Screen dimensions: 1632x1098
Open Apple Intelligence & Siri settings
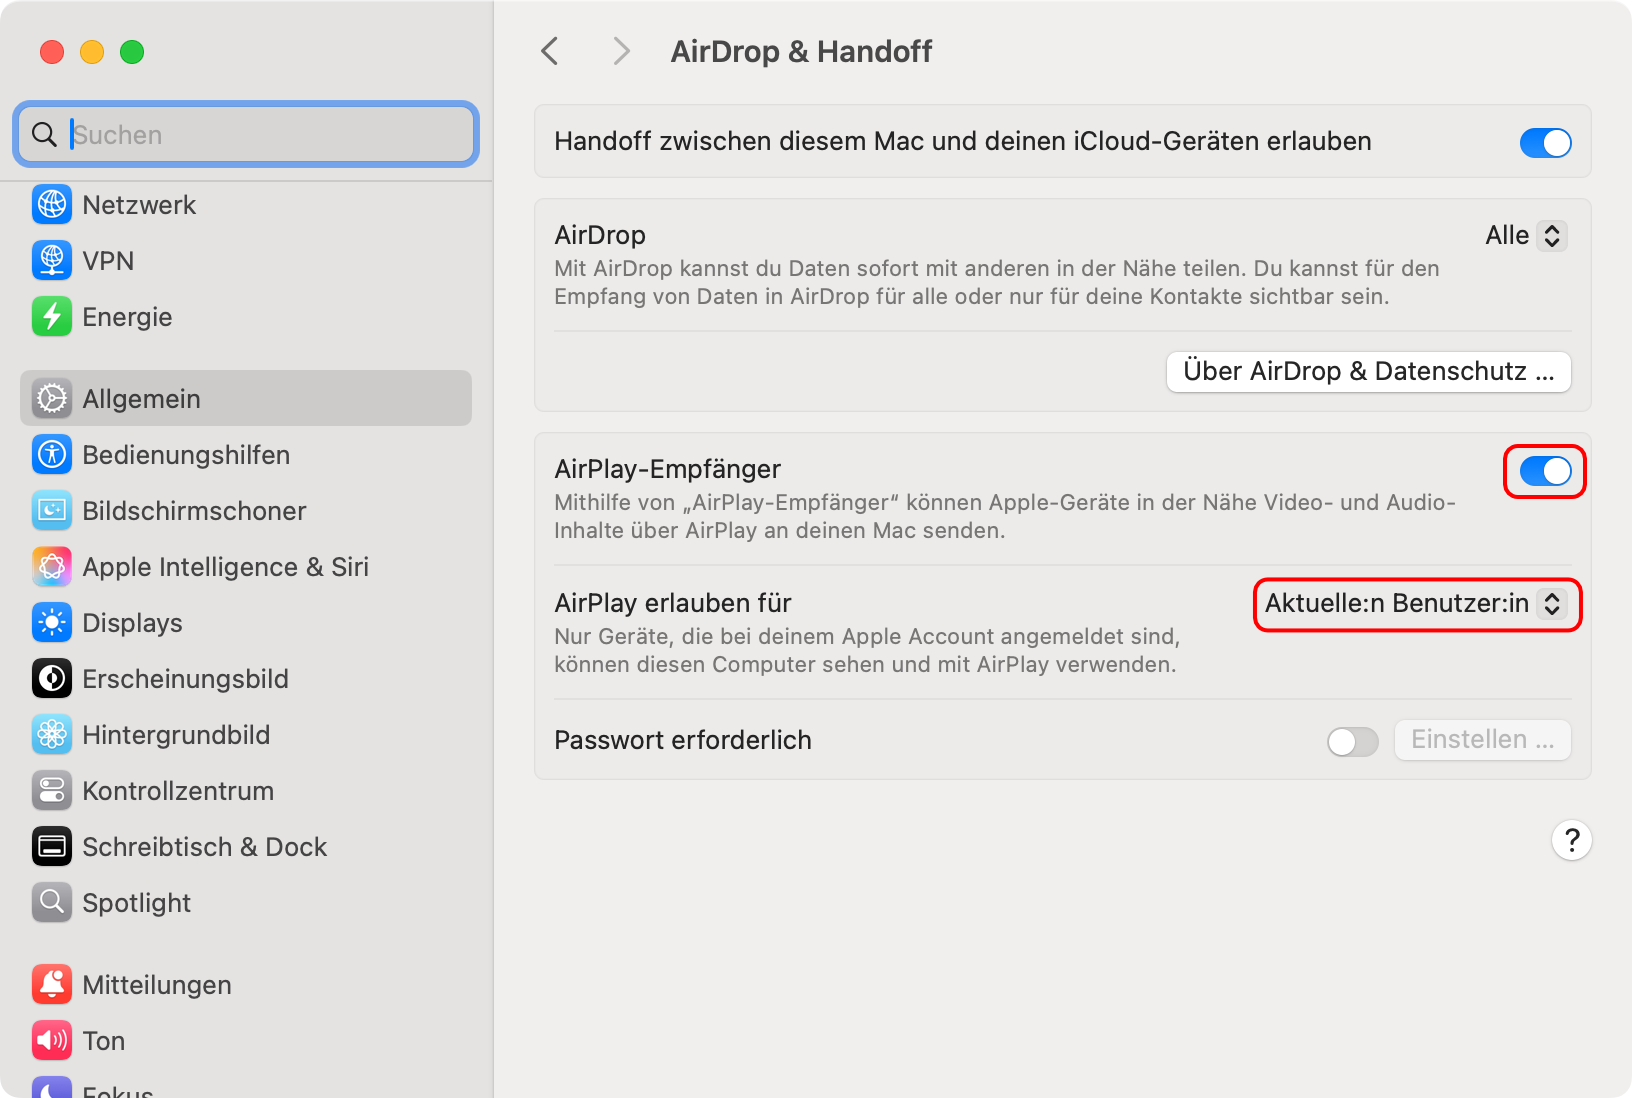(x=246, y=567)
